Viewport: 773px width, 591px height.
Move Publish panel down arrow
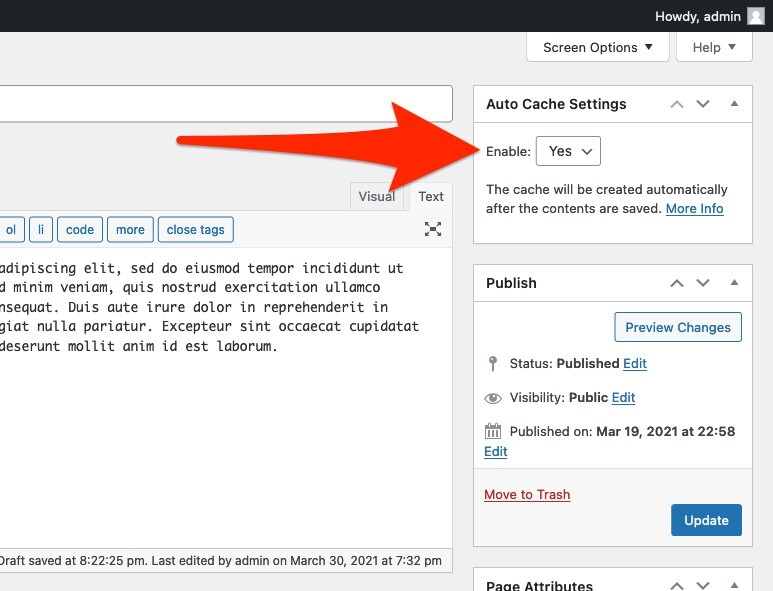click(703, 283)
